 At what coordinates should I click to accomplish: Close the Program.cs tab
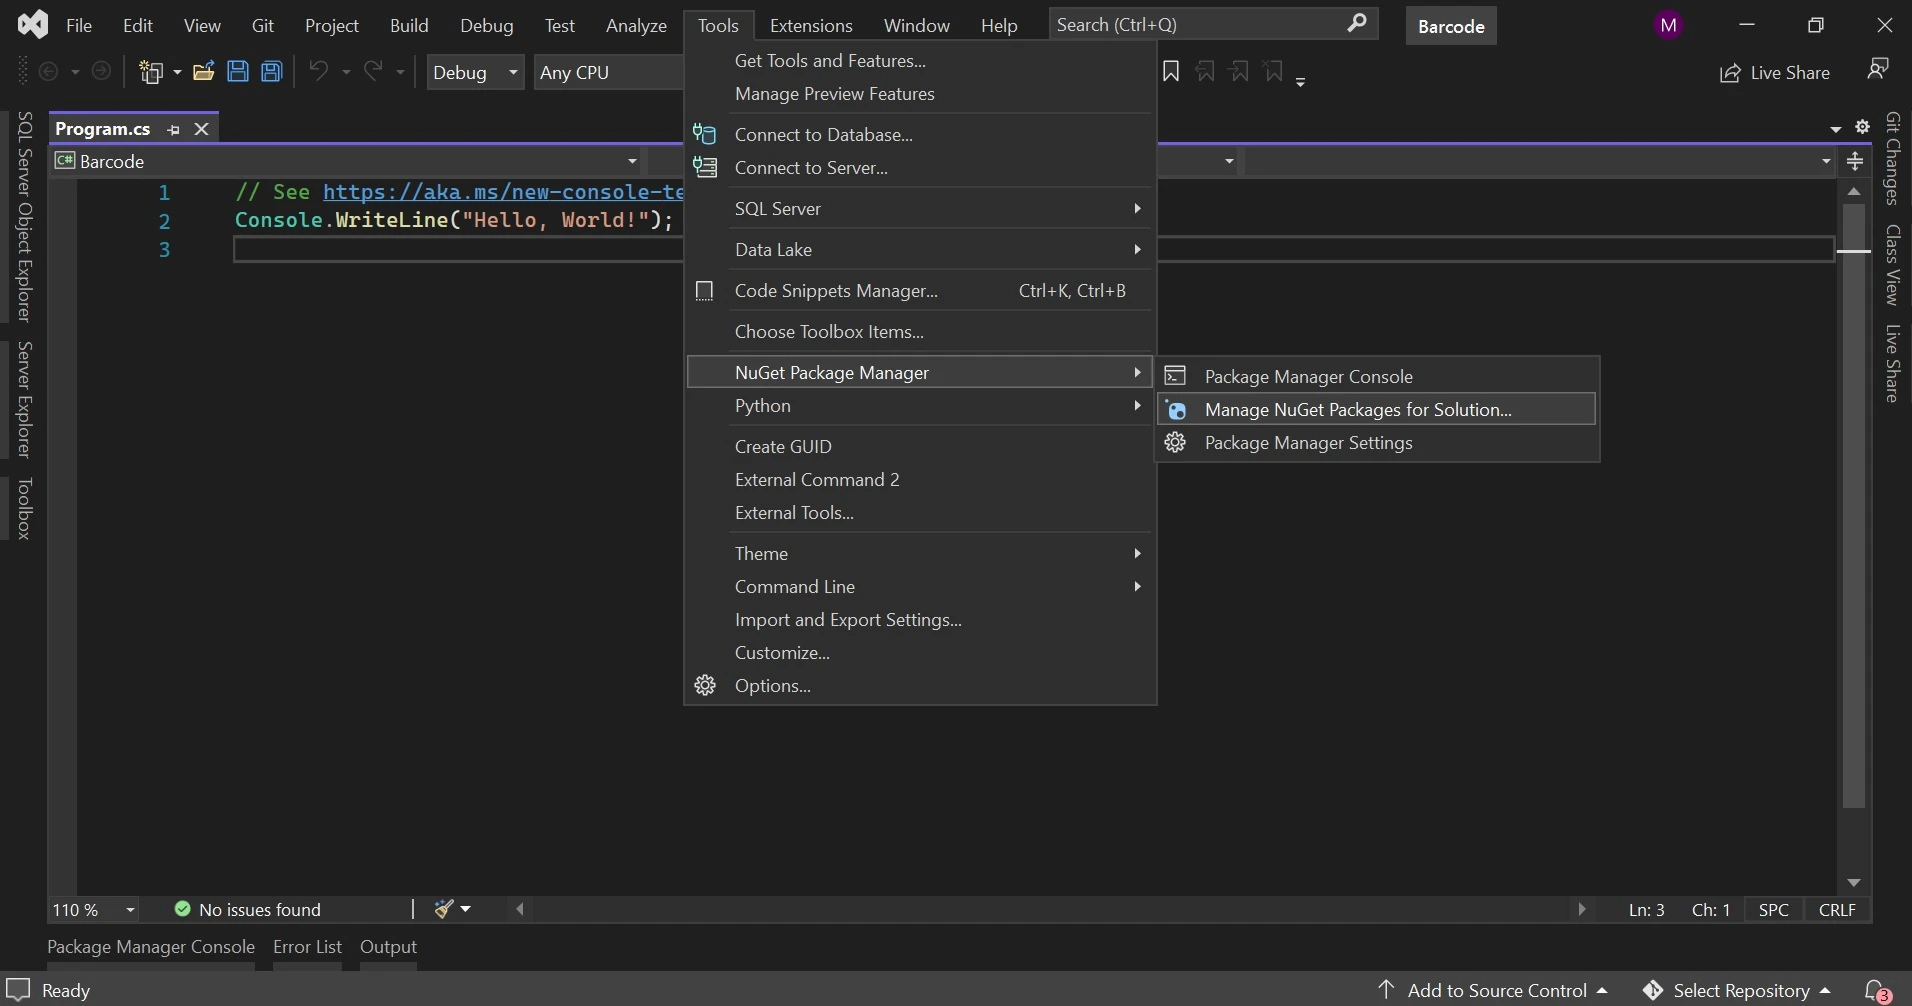[x=202, y=129]
